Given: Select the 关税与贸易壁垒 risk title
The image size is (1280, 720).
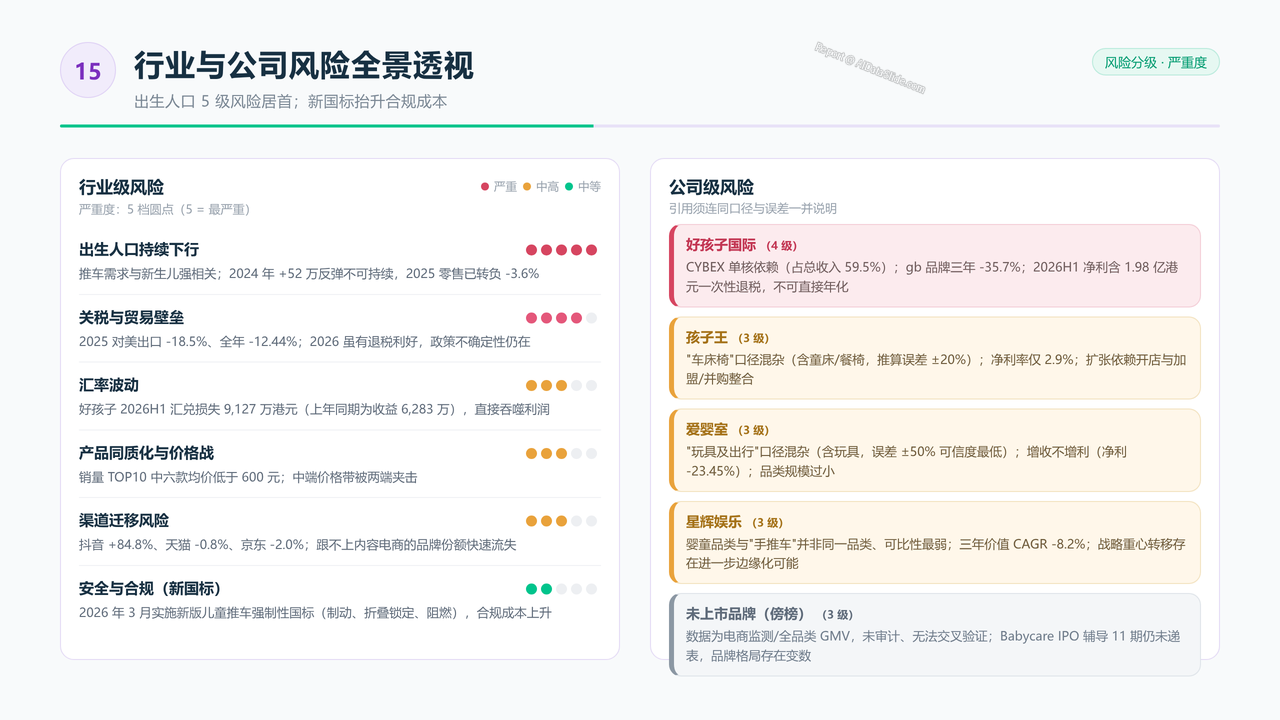Looking at the screenshot, I should (x=131, y=317).
